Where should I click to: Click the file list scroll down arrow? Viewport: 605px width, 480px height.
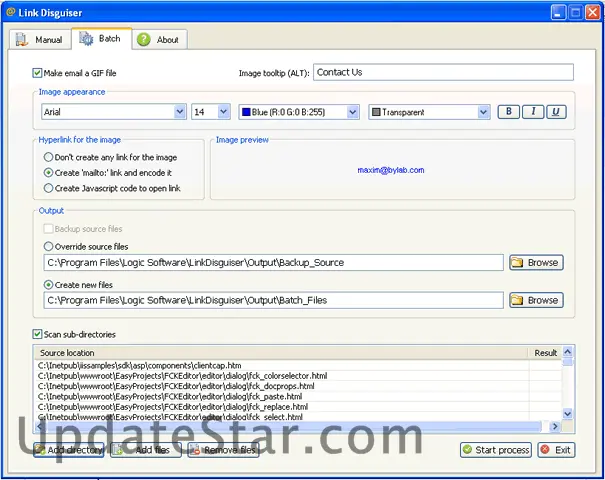568,414
